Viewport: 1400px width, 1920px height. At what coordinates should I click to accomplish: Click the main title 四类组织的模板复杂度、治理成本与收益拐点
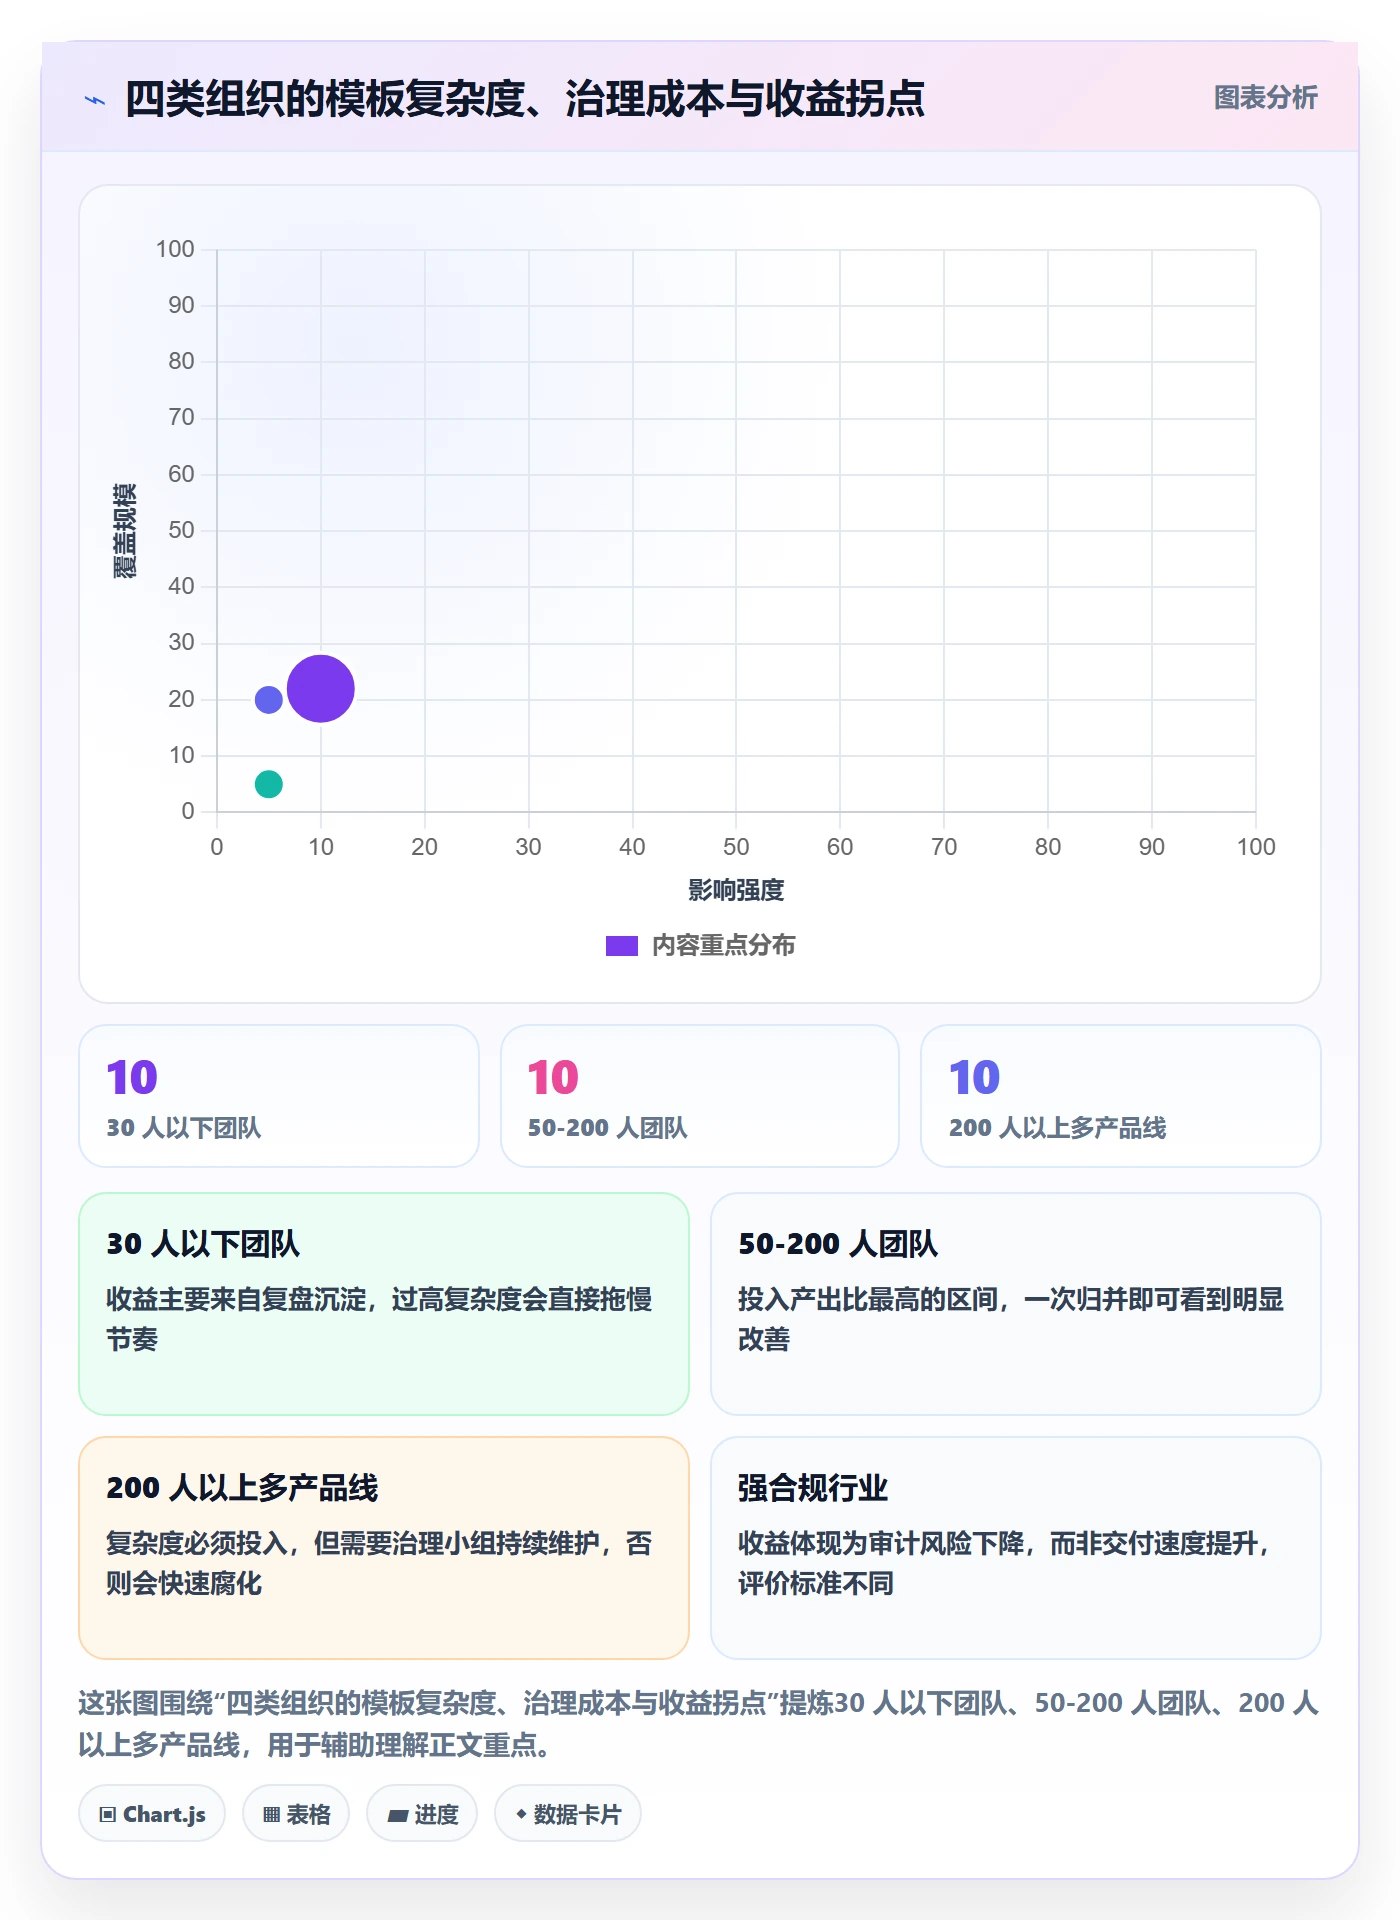click(525, 99)
